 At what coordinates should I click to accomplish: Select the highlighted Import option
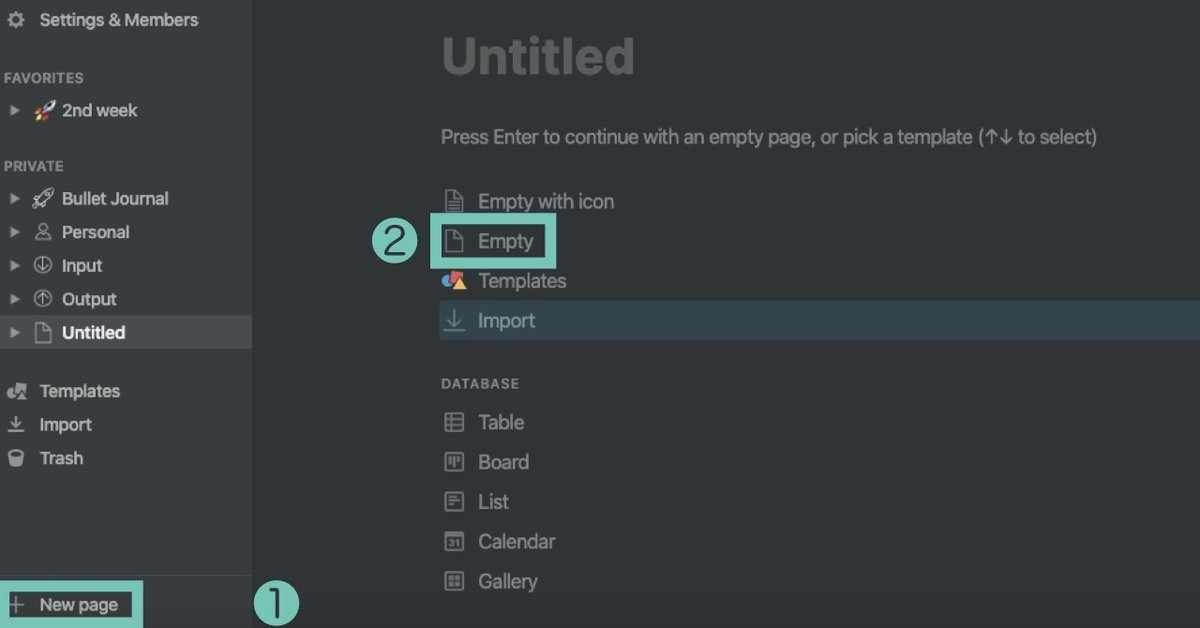(506, 321)
